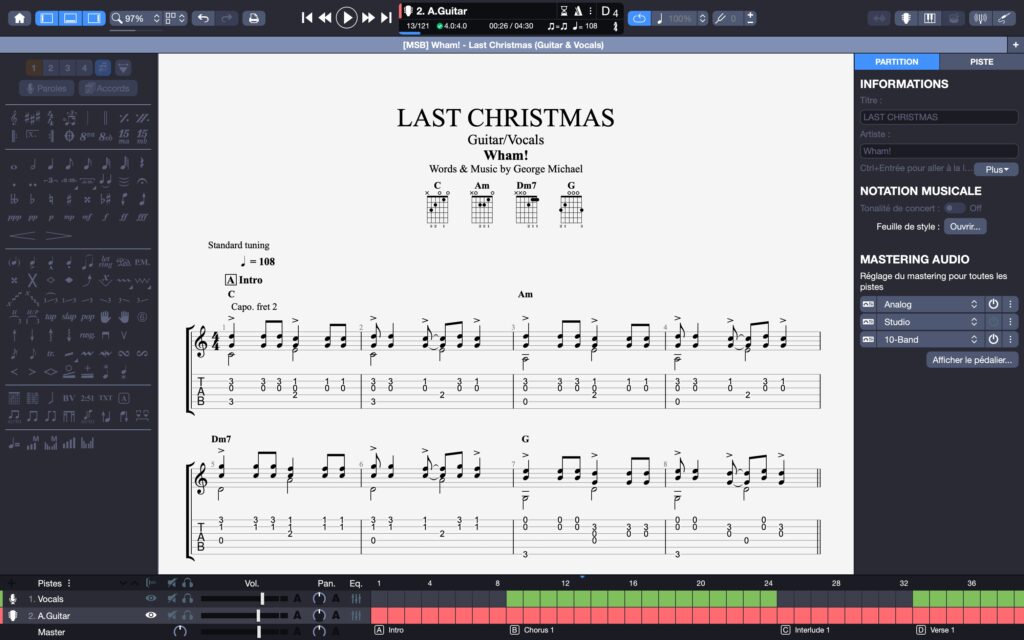Screen dimensions: 1024x640
Task: Print the score via the printer icon
Action: 253,17
